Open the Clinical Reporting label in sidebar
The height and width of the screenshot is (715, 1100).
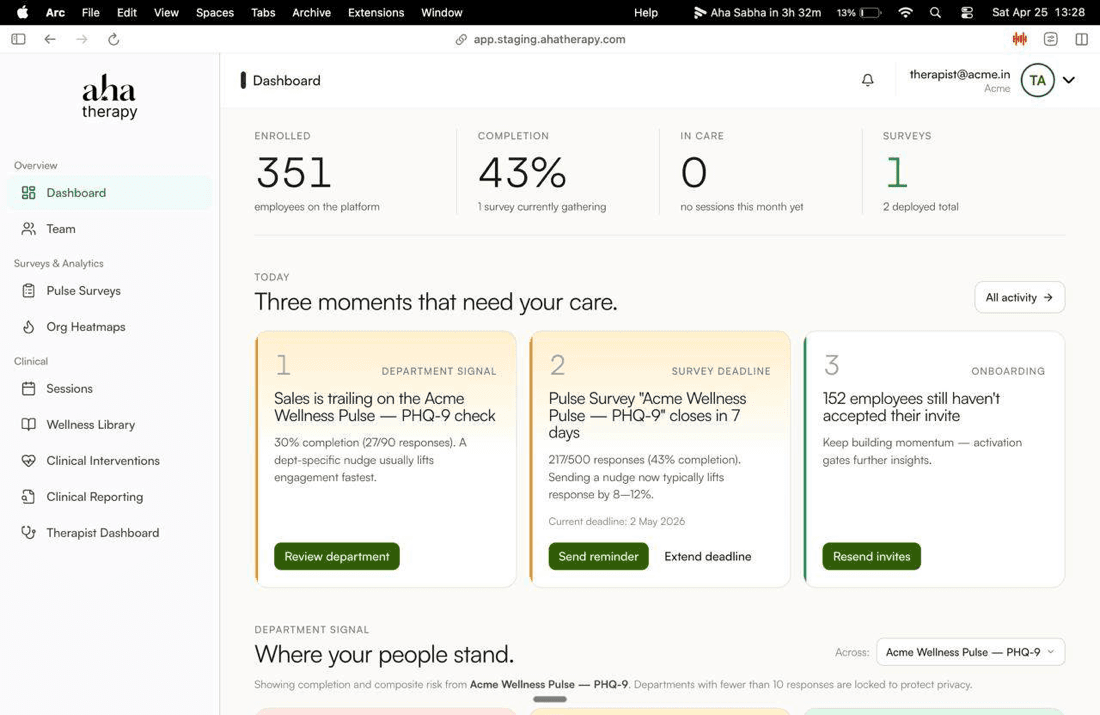[95, 497]
